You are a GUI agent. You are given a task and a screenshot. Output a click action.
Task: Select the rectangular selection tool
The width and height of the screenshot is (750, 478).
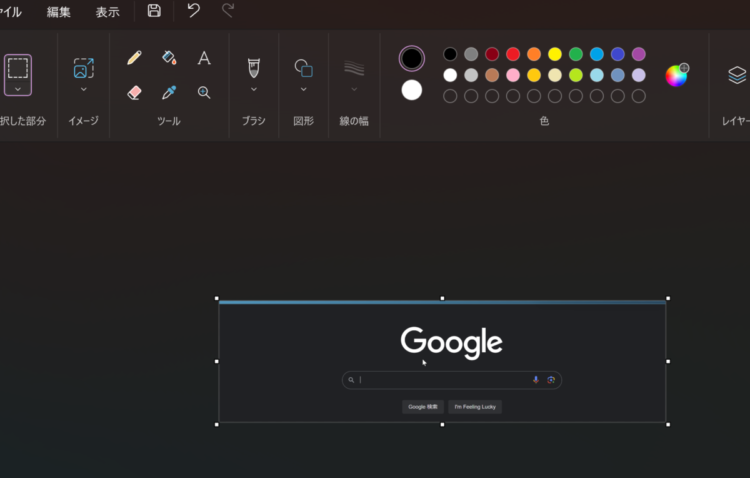pos(18,68)
